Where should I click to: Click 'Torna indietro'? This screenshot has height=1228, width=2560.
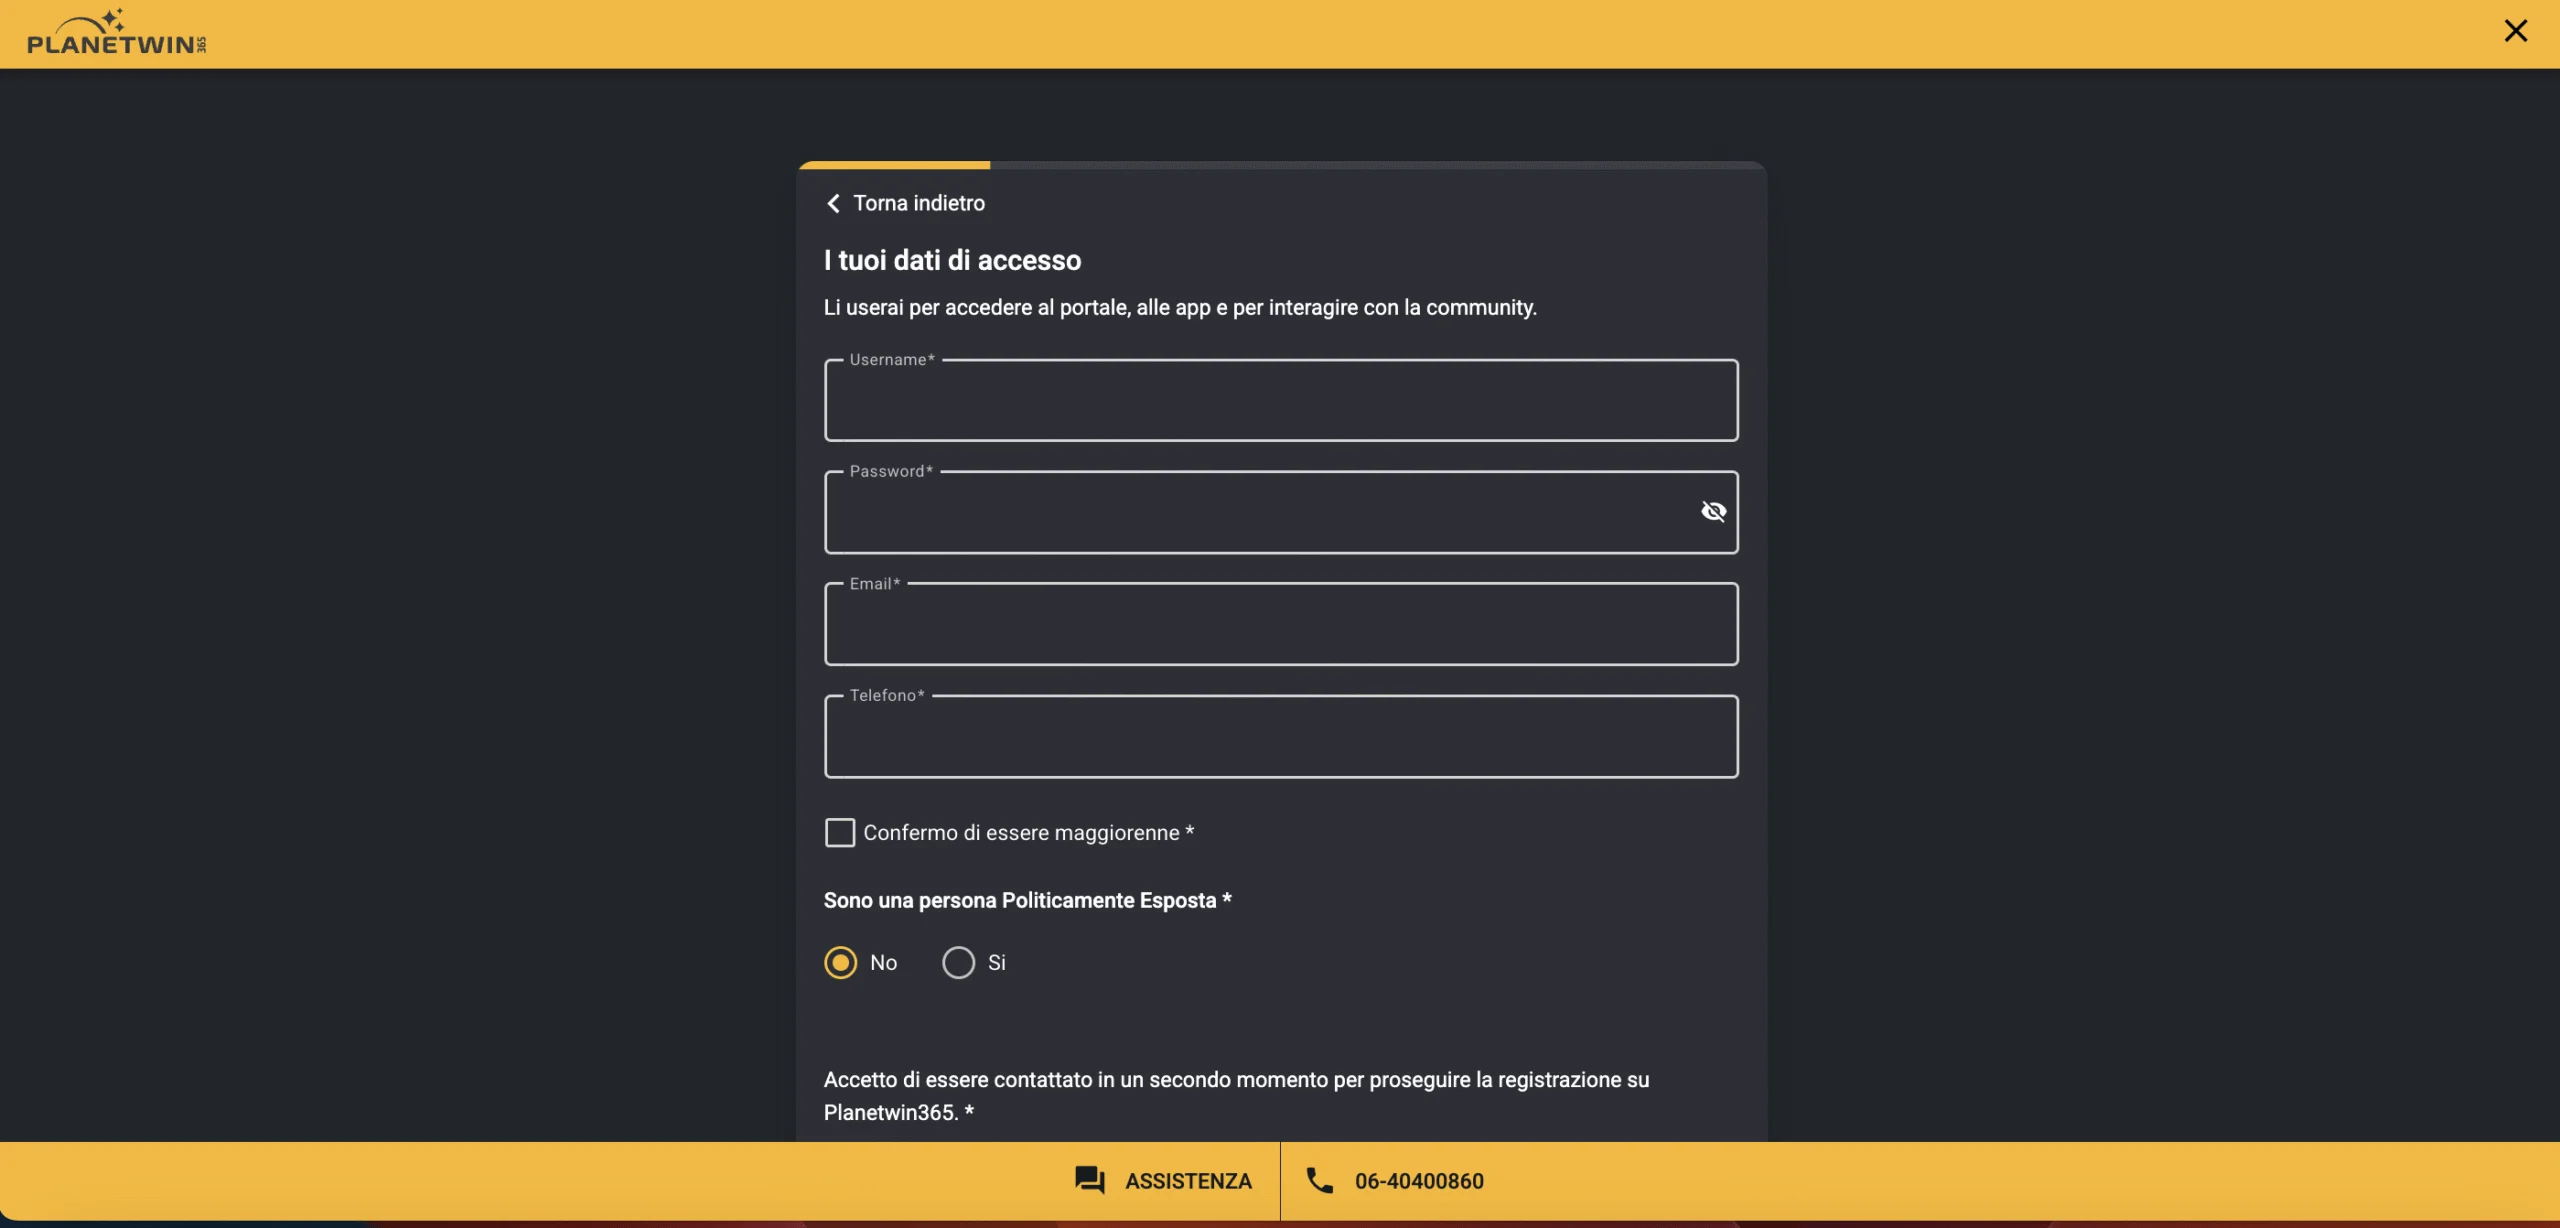click(x=917, y=203)
